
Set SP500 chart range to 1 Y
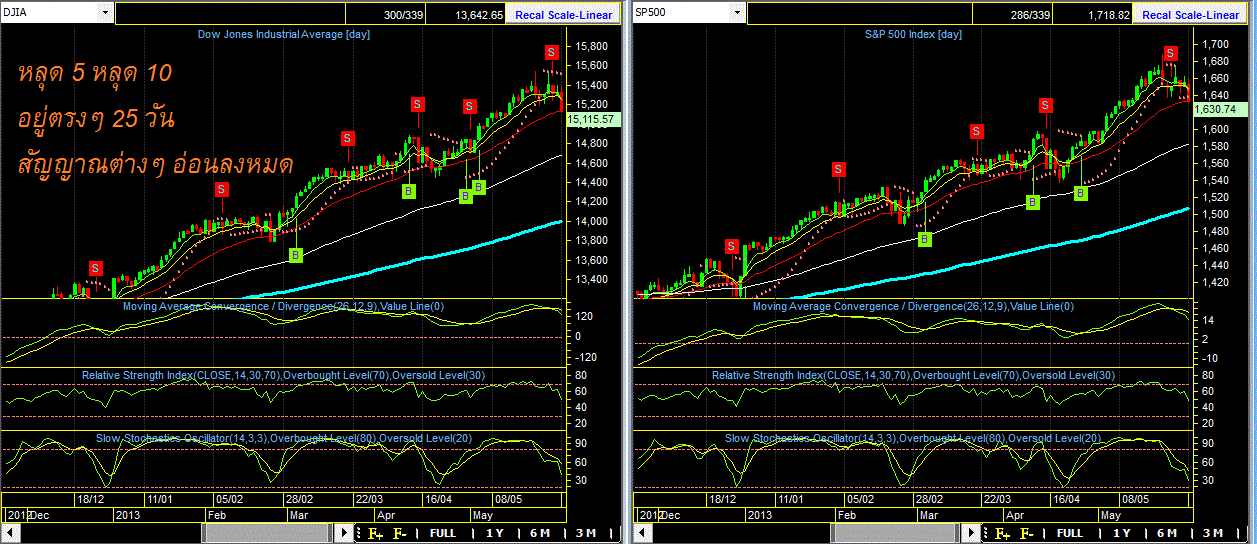tap(1122, 533)
